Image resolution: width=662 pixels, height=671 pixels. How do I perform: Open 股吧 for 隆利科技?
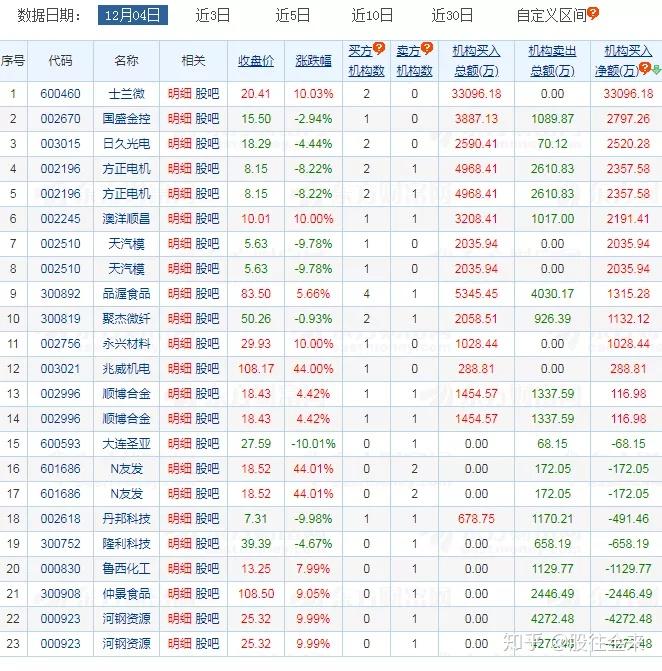click(x=207, y=543)
